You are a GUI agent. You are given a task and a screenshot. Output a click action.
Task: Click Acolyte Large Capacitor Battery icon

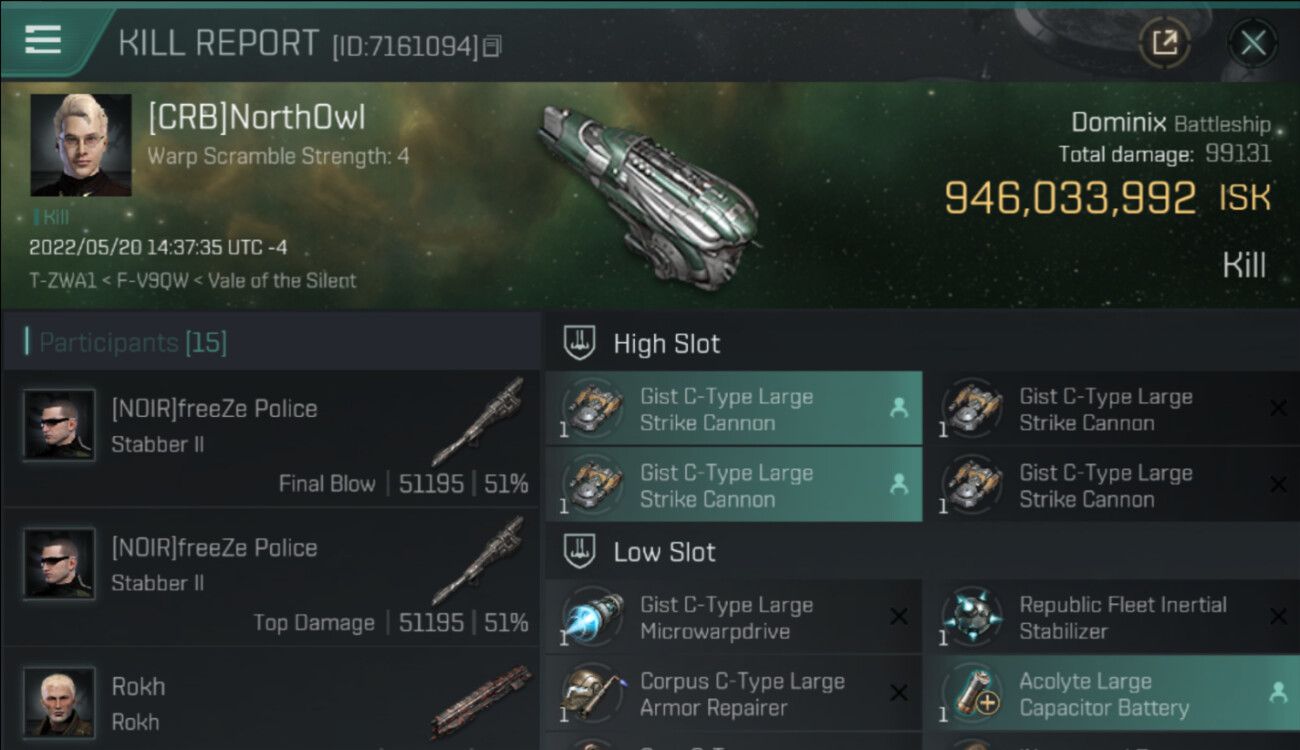point(972,692)
